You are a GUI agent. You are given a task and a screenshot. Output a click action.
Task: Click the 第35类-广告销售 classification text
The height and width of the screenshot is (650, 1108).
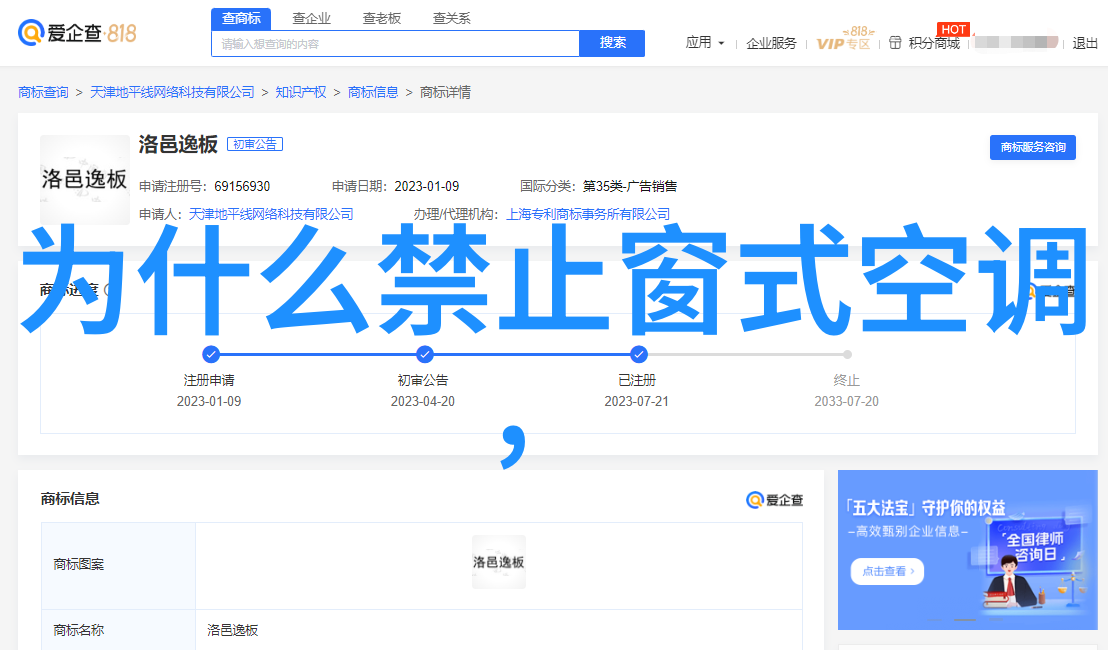[630, 187]
